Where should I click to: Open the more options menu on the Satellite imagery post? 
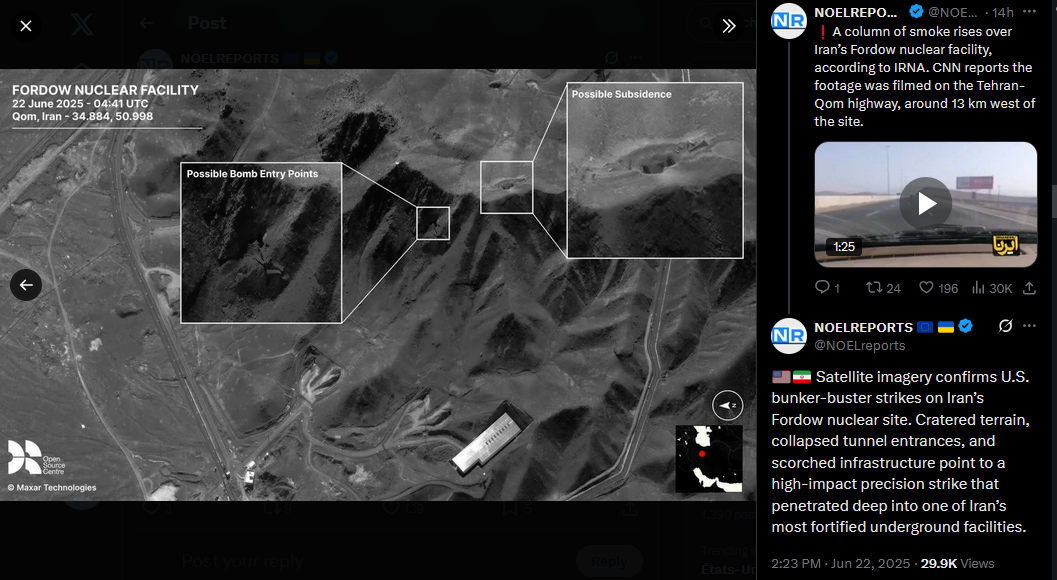pos(1029,326)
